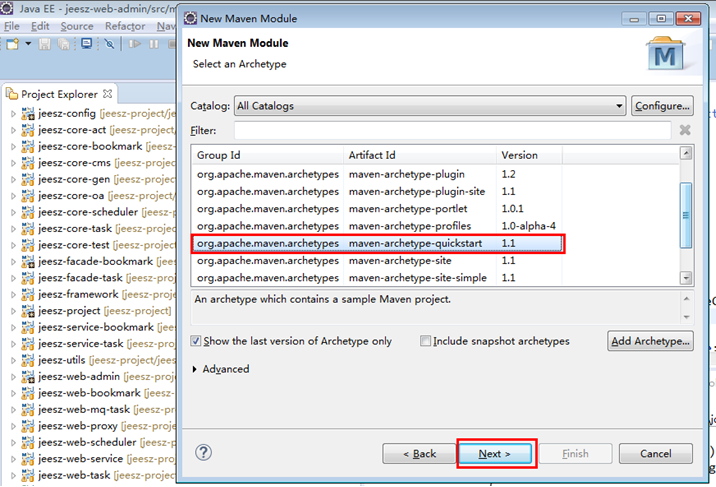Click the archetype list scroll up arrow
This screenshot has height=487, width=716.
[685, 153]
